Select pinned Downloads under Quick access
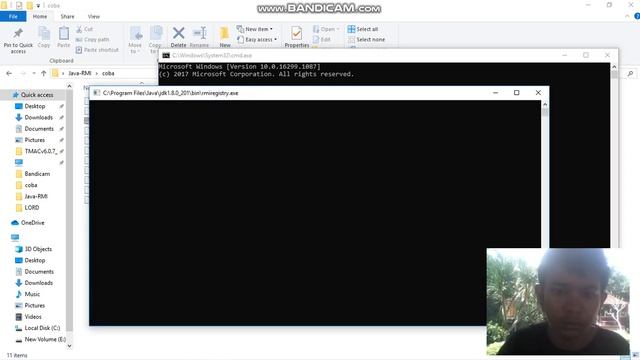The image size is (640, 360). click(38, 118)
